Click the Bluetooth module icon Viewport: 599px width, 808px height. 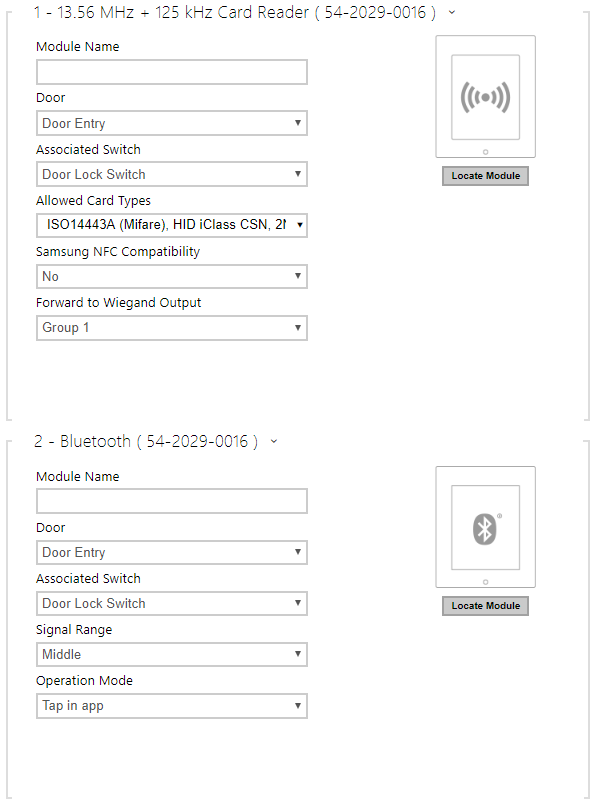tap(485, 529)
